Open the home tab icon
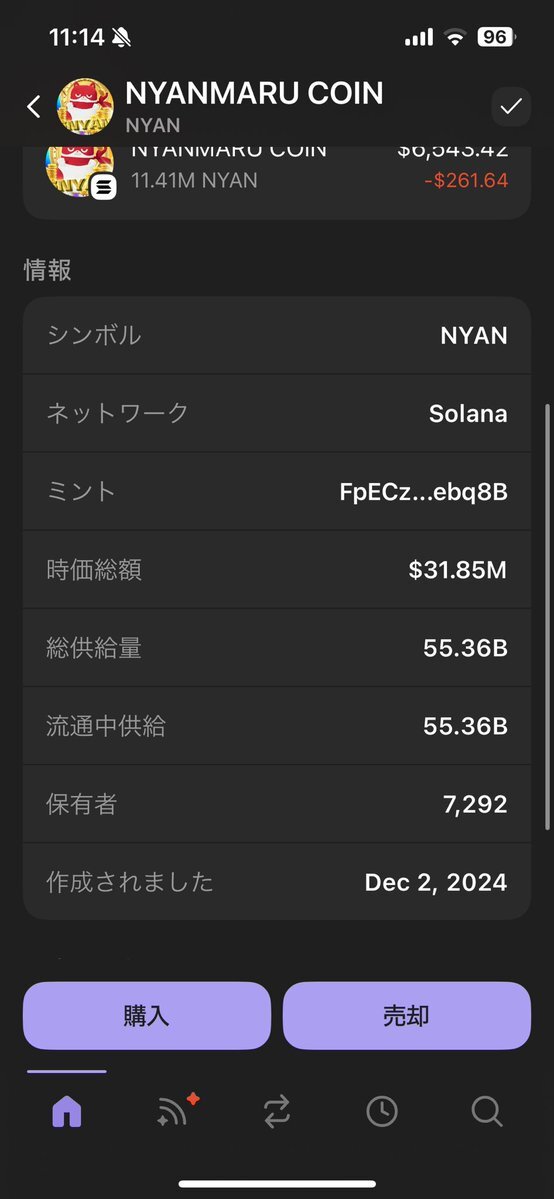The width and height of the screenshot is (554, 1199). tap(67, 1111)
